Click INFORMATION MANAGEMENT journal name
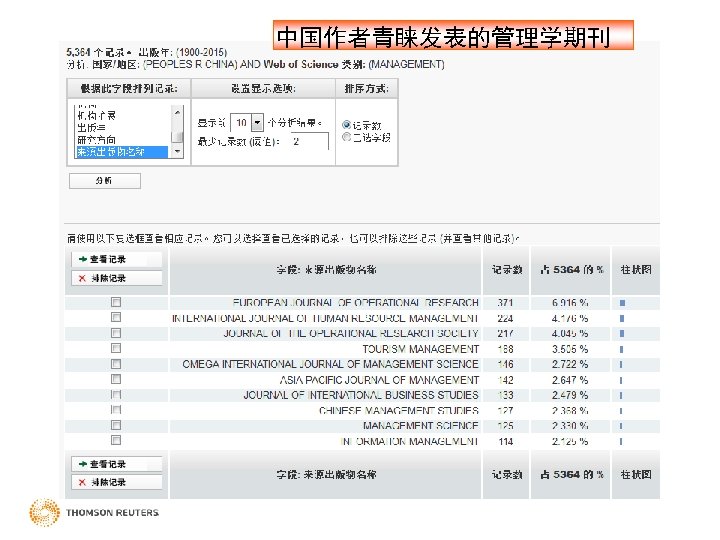 [x=410, y=441]
